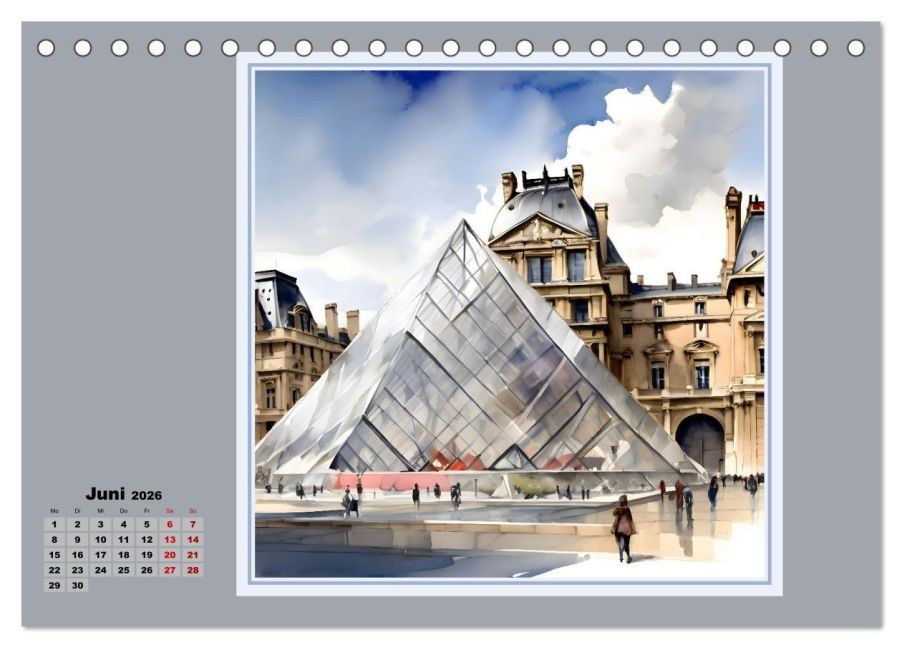Screen dimensions: 902x648
Task: Select day 30 in the June calendar
Action: click(x=78, y=585)
